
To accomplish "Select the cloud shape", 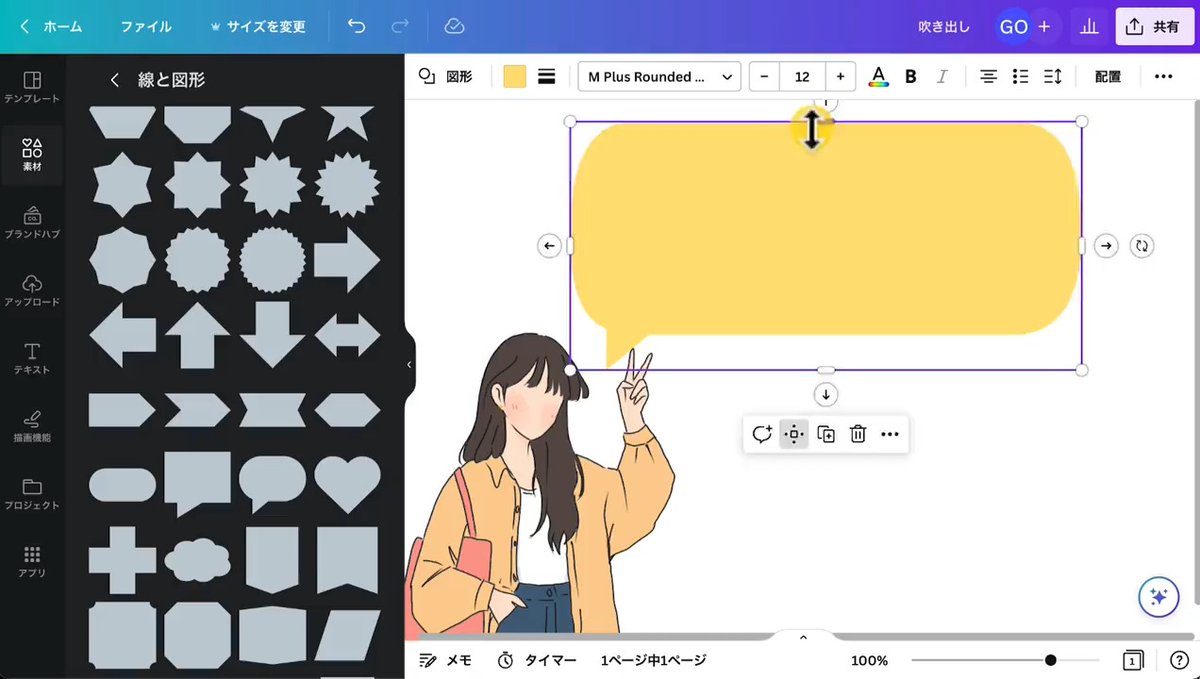I will 197,559.
